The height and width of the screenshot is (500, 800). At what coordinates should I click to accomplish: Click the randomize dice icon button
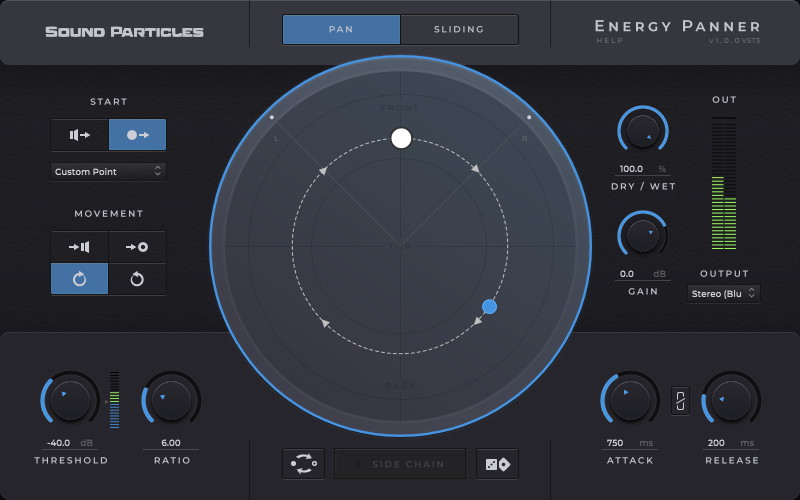click(x=497, y=464)
